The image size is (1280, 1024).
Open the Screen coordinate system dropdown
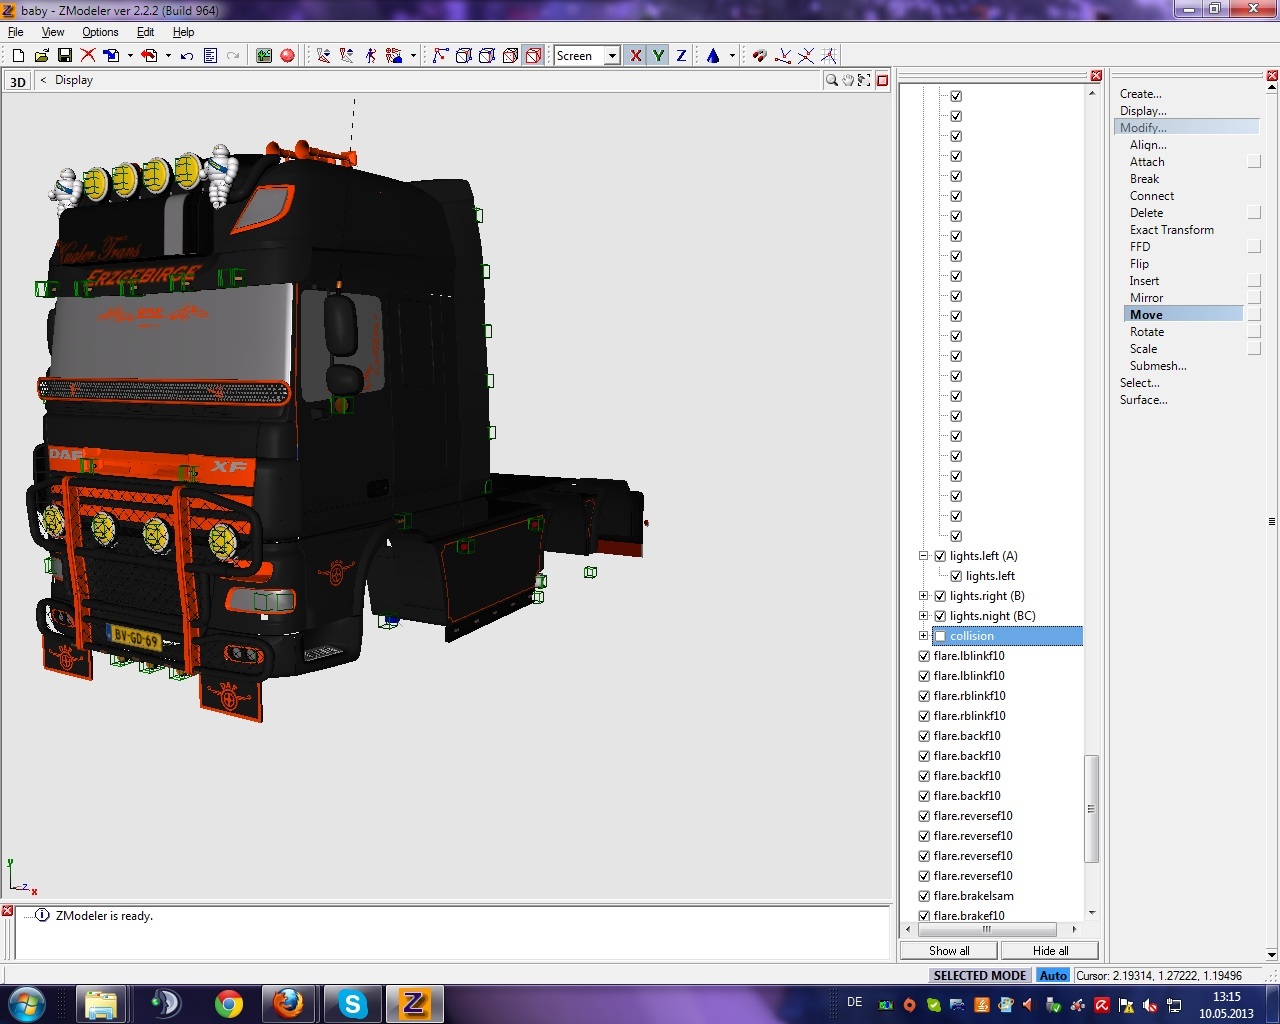pos(612,56)
